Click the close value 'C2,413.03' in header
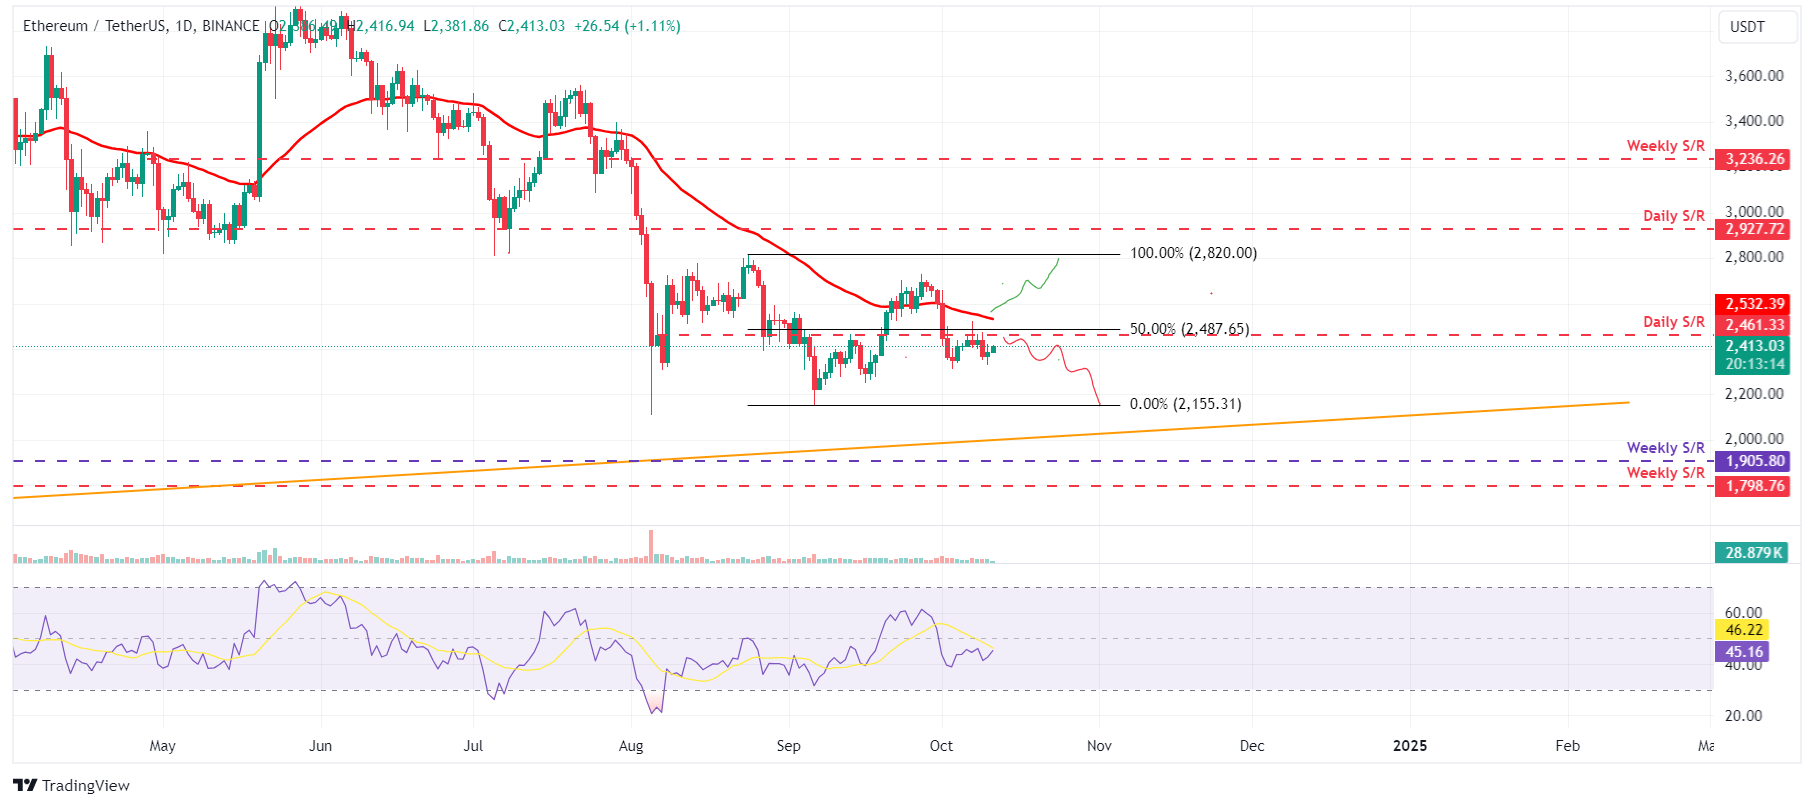This screenshot has height=807, width=1814. (532, 26)
